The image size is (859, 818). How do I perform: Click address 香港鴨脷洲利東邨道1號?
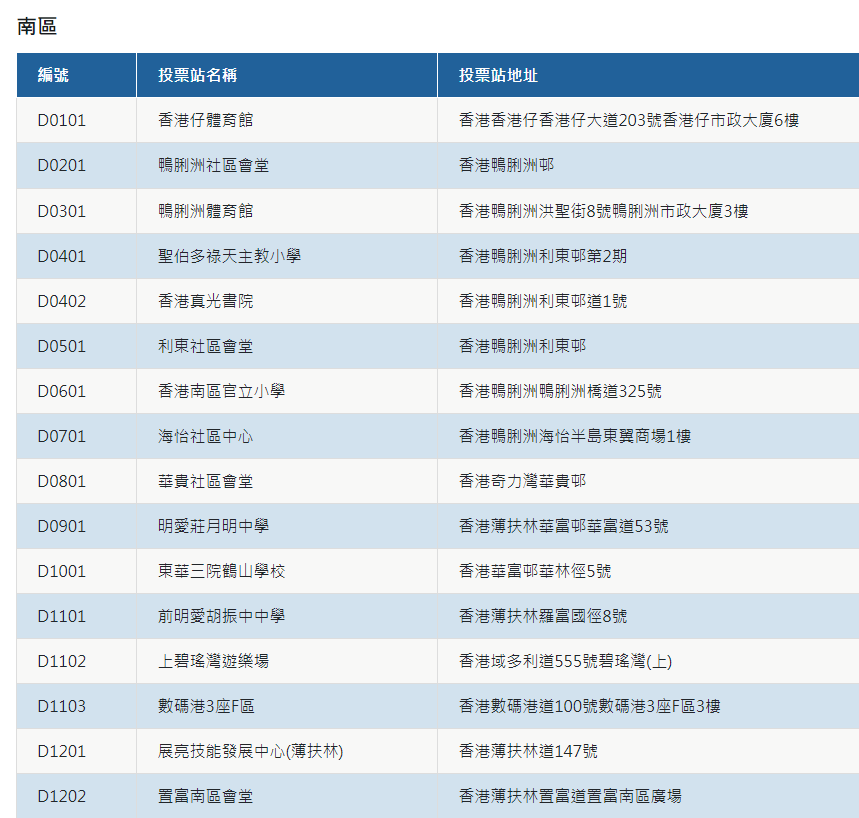tap(543, 301)
